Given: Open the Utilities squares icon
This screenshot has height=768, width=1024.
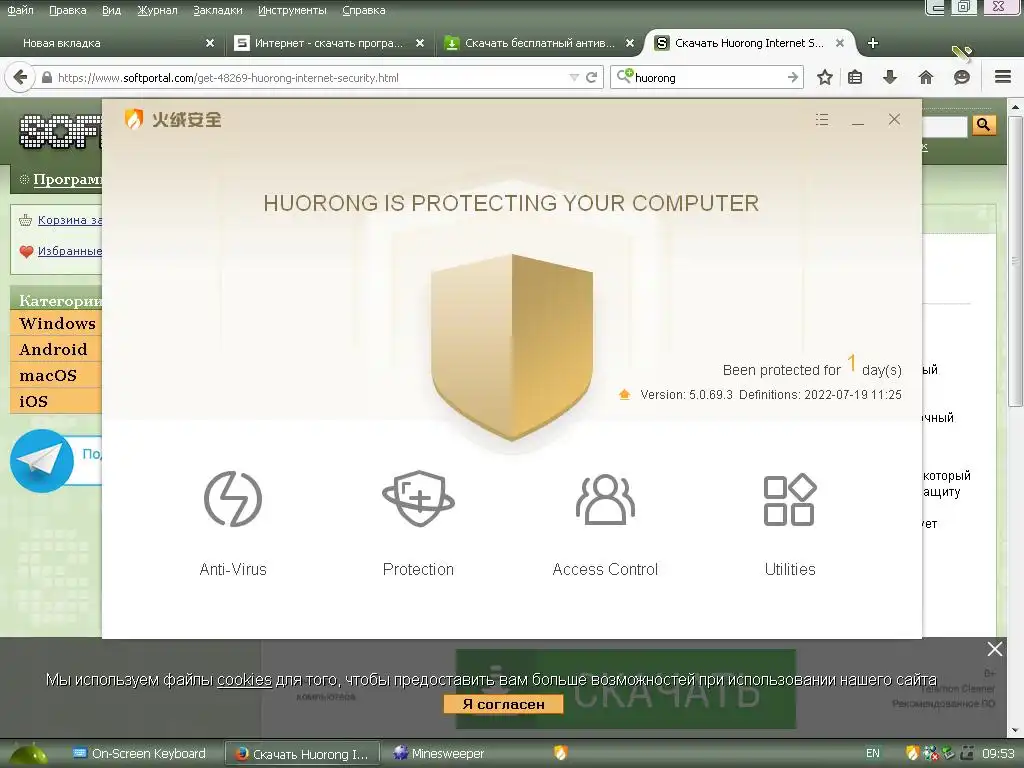Looking at the screenshot, I should pos(790,500).
